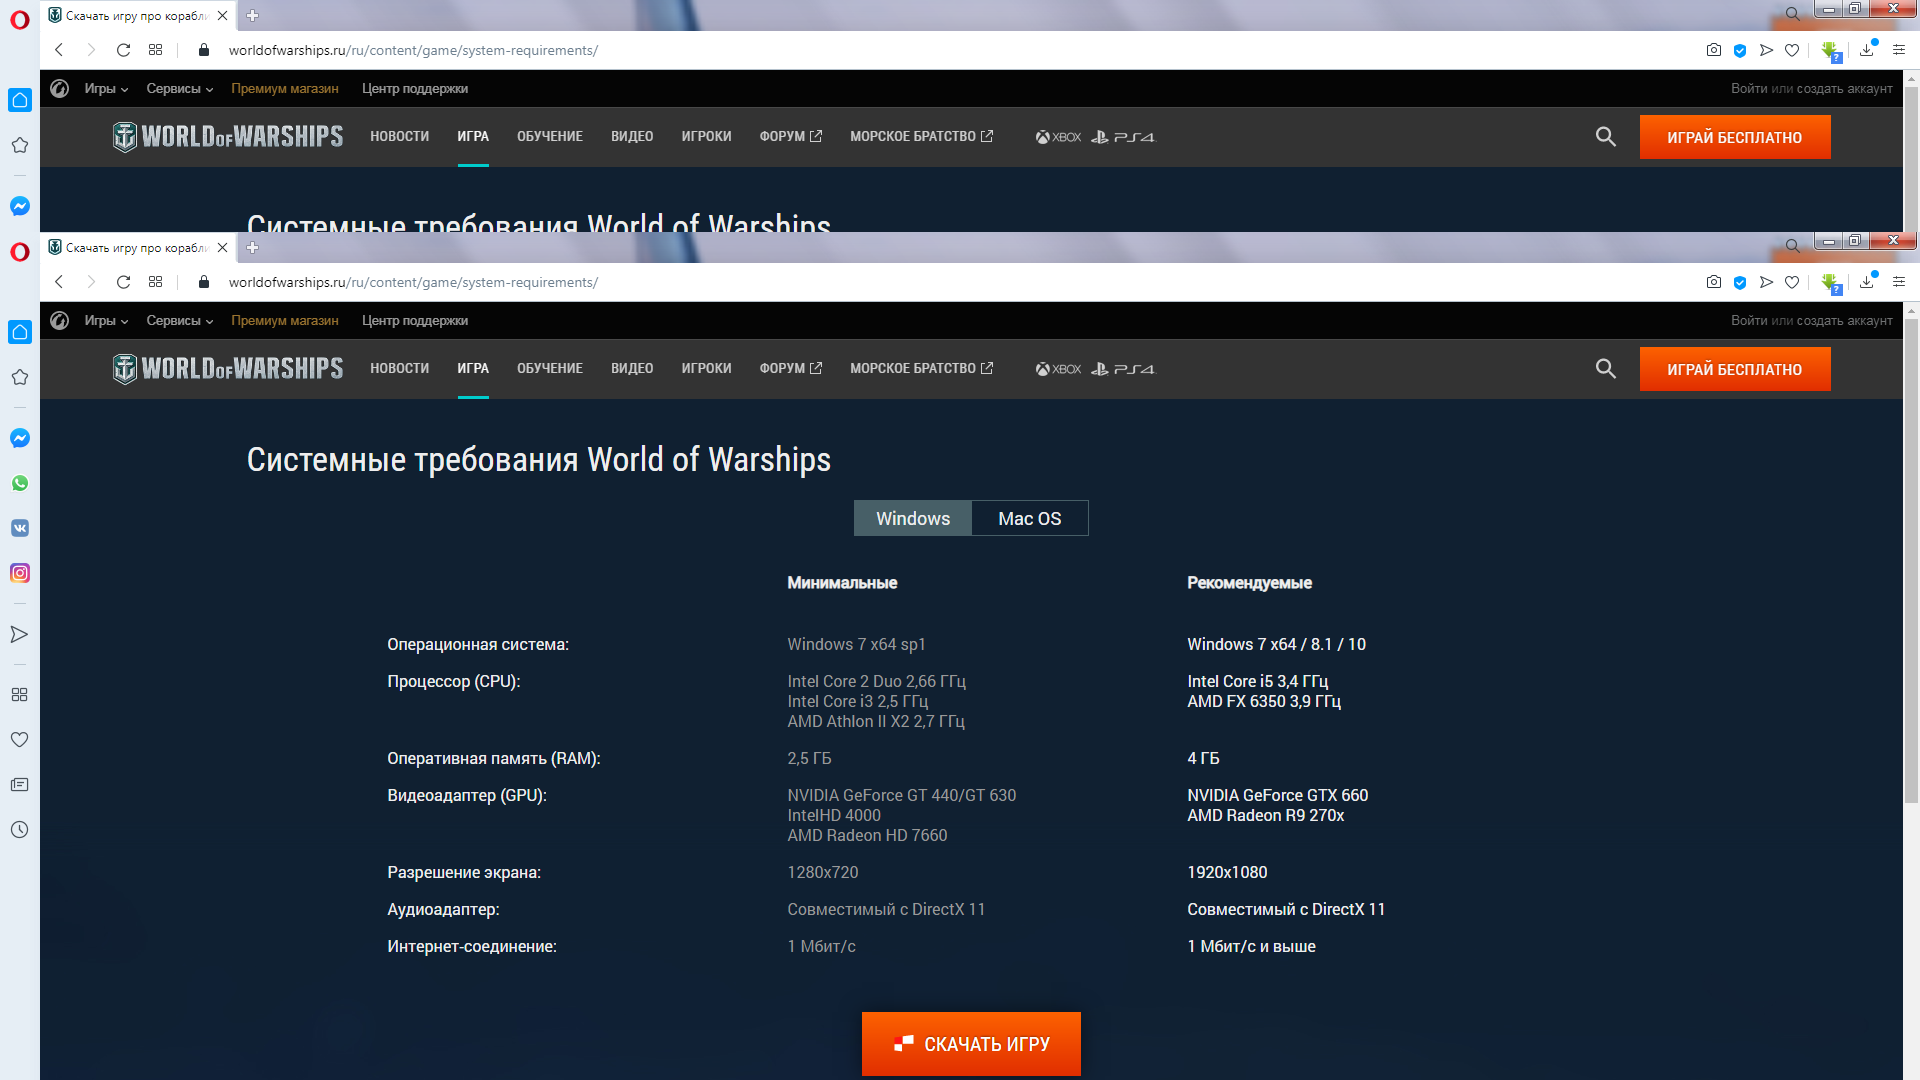Screen dimensions: 1920x1080
Task: Add bookmark heart in front window address bar
Action: (x=1792, y=282)
